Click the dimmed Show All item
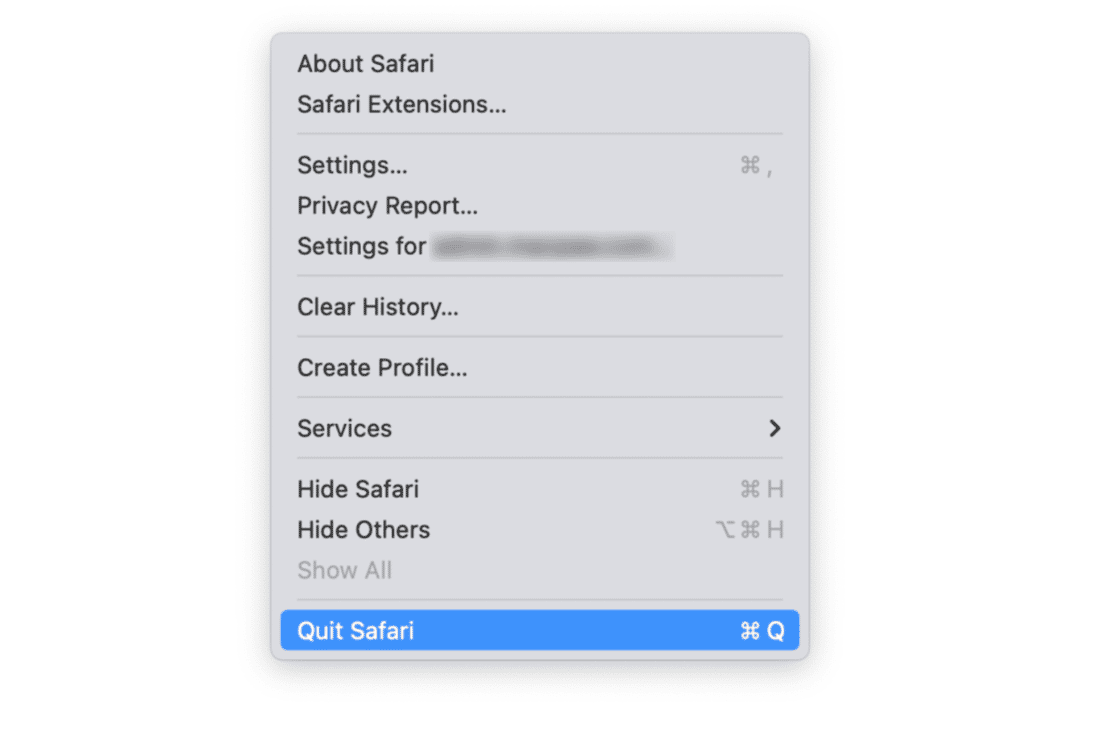1100x735 pixels. point(344,571)
